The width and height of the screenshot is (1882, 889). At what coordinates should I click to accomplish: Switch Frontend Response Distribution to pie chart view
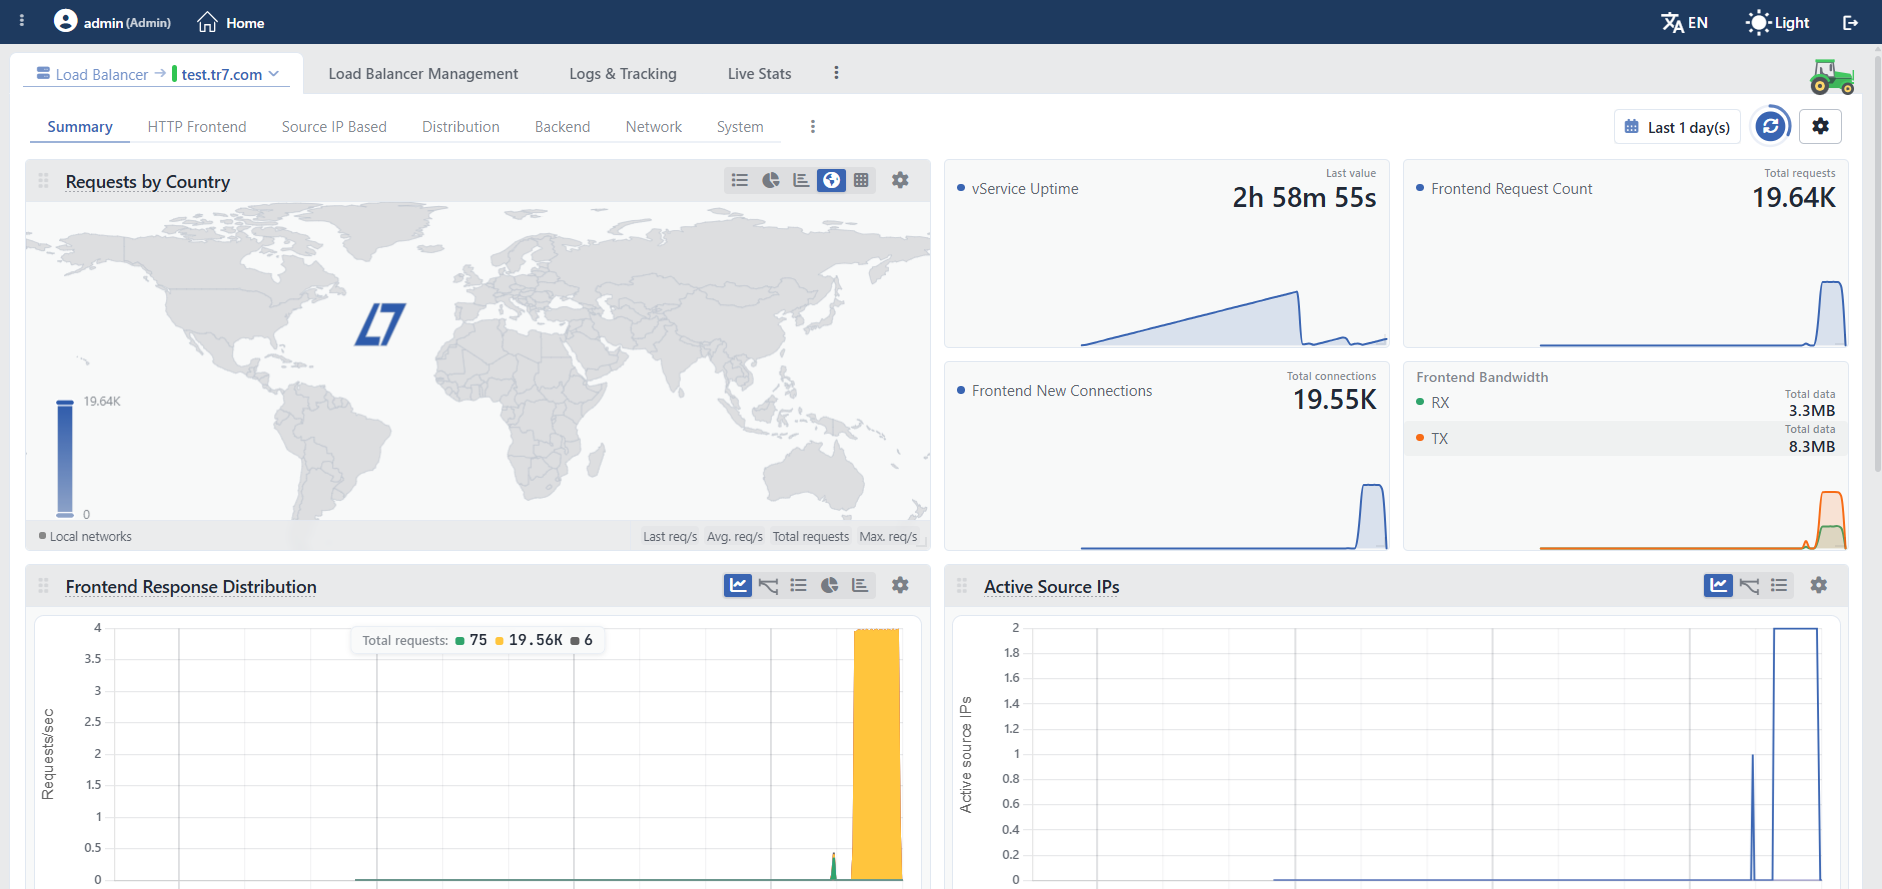coord(829,585)
